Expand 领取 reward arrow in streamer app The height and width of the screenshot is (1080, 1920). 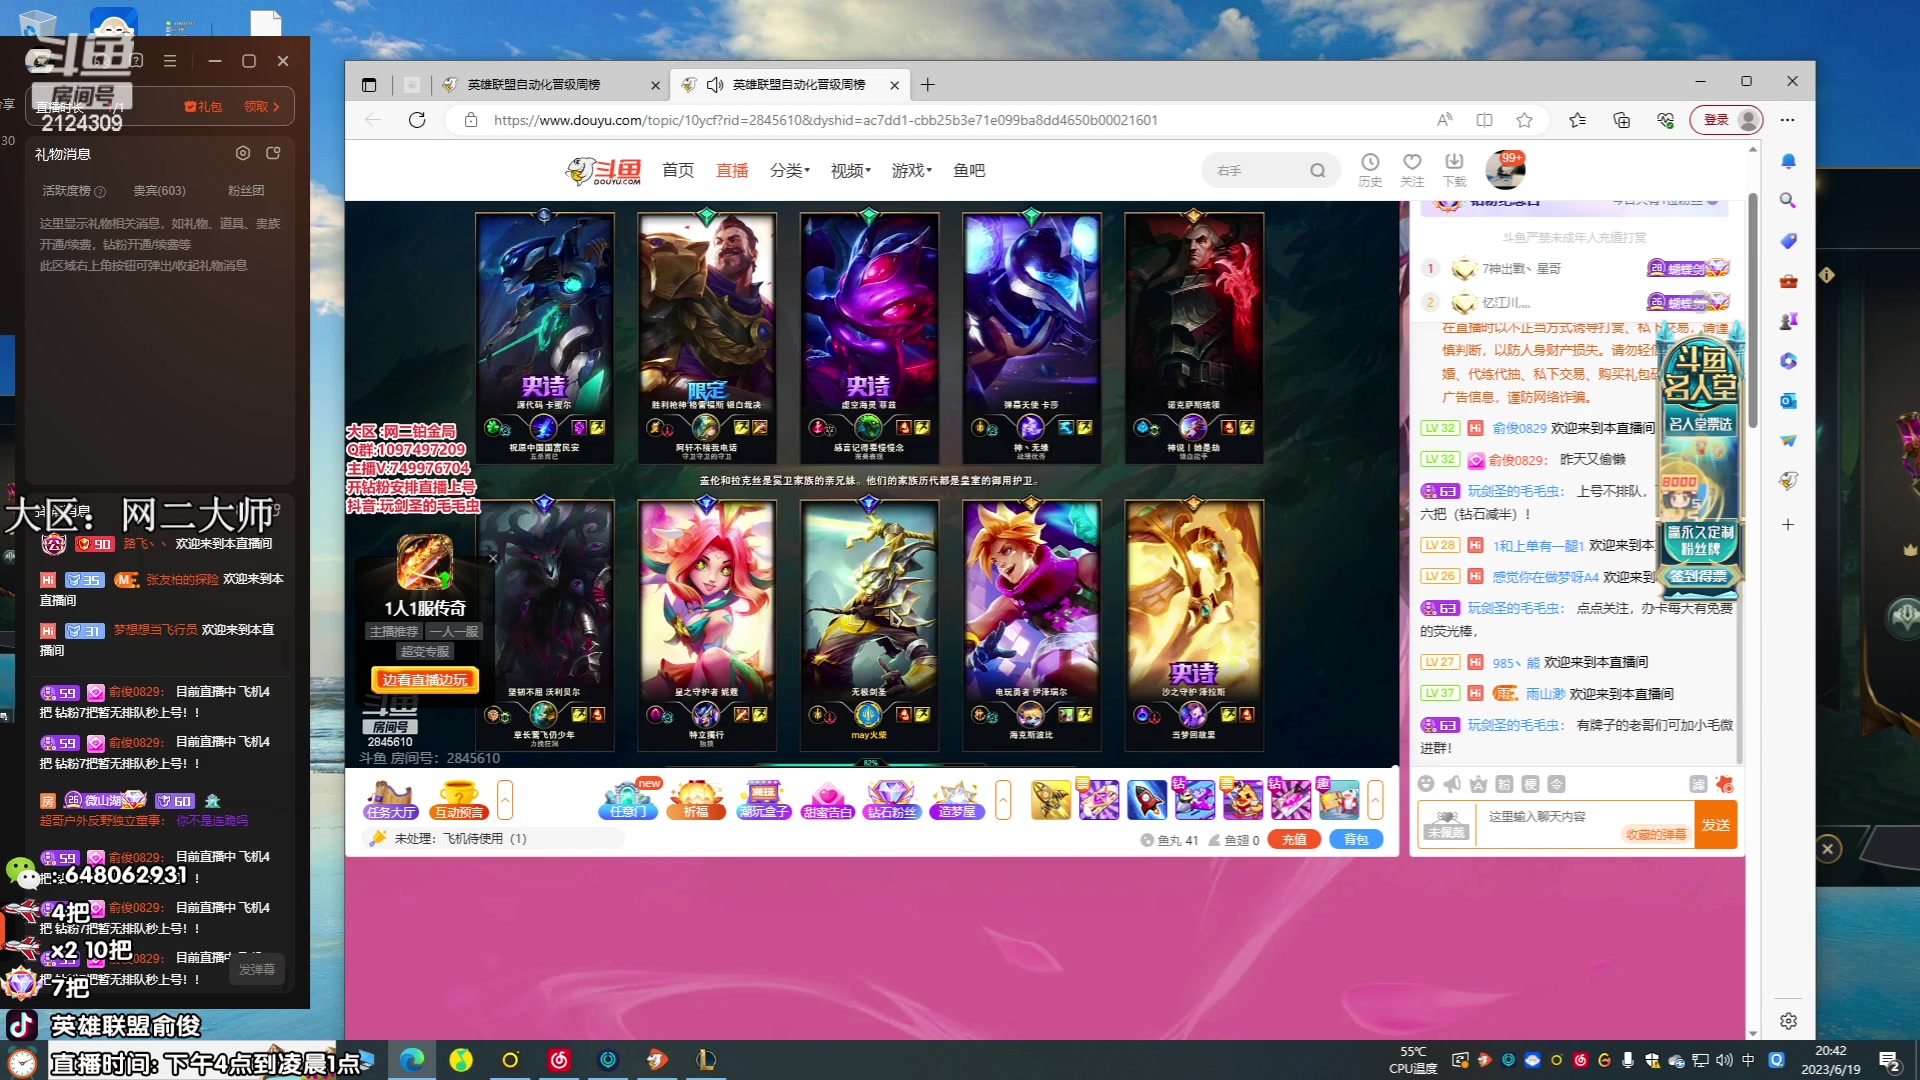click(x=263, y=106)
